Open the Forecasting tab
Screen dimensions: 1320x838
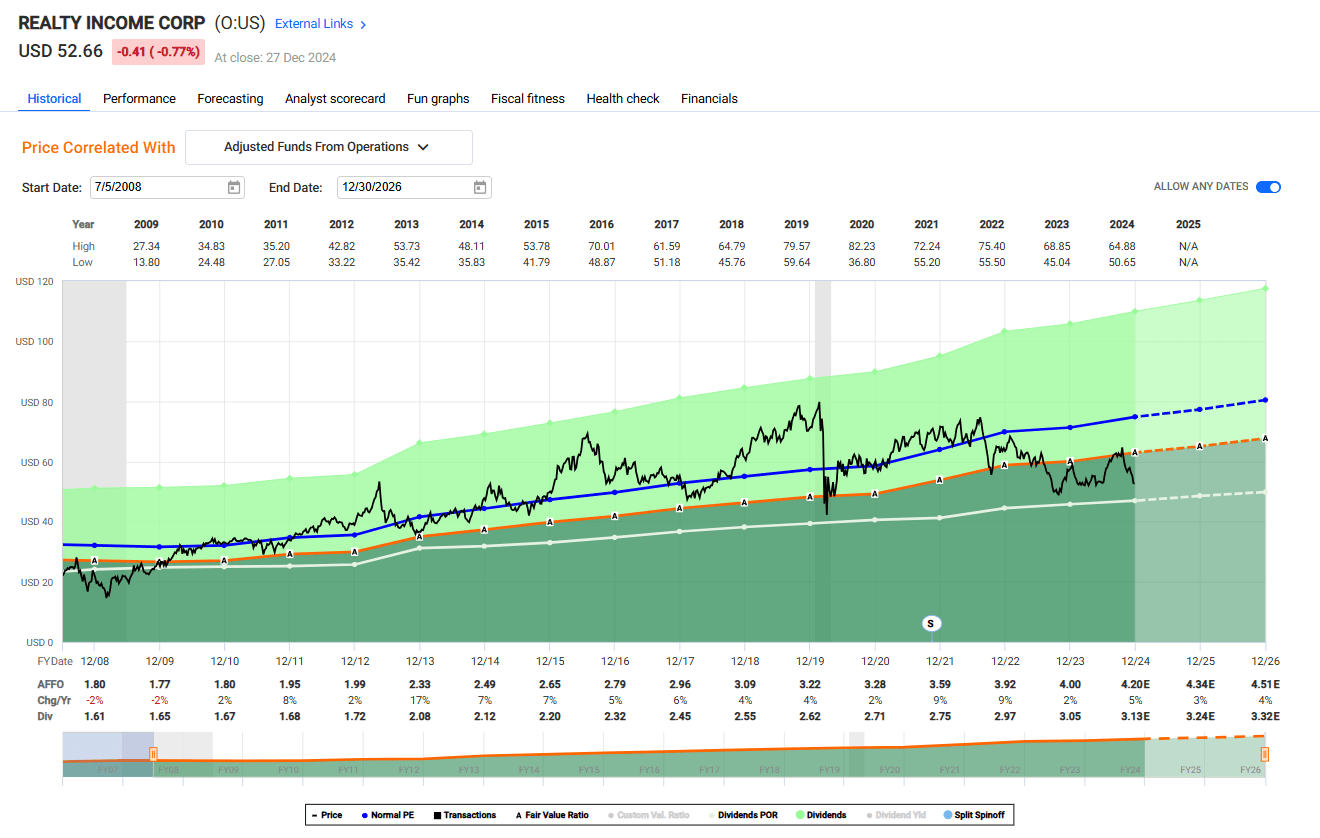(x=230, y=99)
